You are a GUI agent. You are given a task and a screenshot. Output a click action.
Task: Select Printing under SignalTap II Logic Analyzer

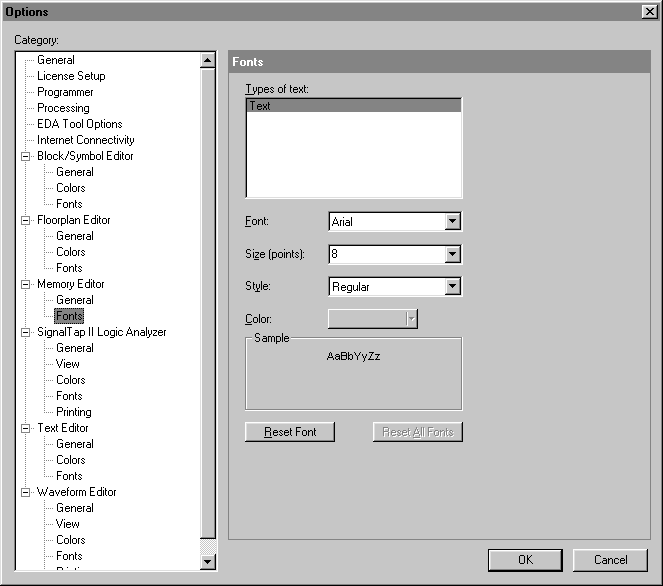pos(73,412)
